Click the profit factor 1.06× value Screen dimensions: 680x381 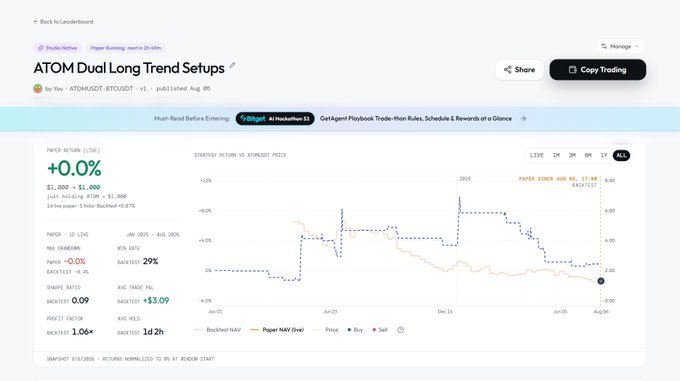tap(82, 332)
